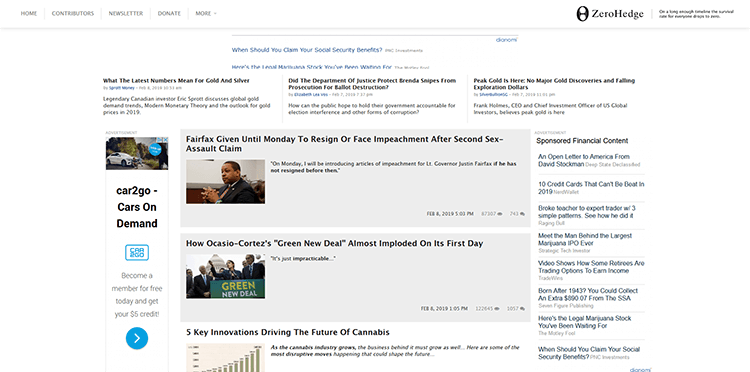
Task: Open 'Meet the Man Behind the Largest Marijuana IPO Ever'
Action: point(585,240)
